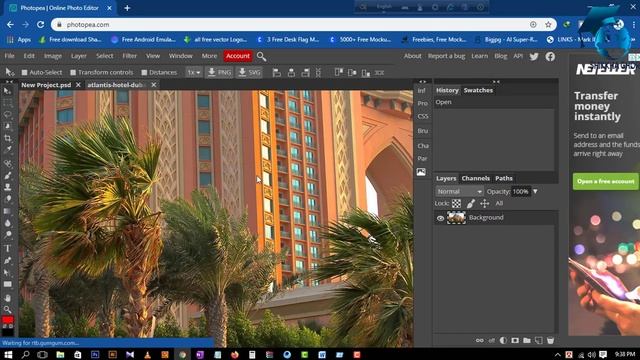Select the Brush tool
Image resolution: width=640 pixels, height=360 pixels.
coord(7,176)
